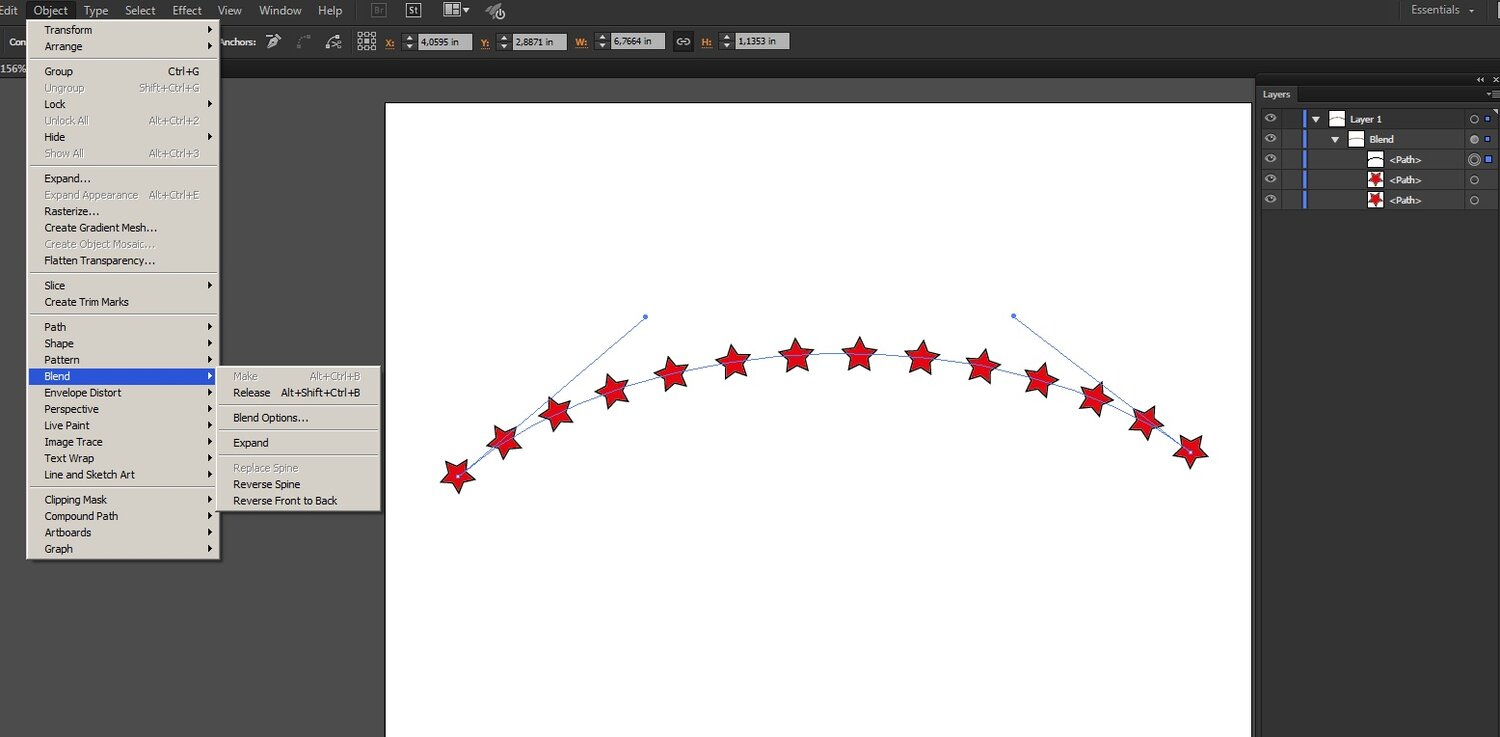The width and height of the screenshot is (1500, 737).
Task: Open the Transform submenu
Action: (123, 30)
